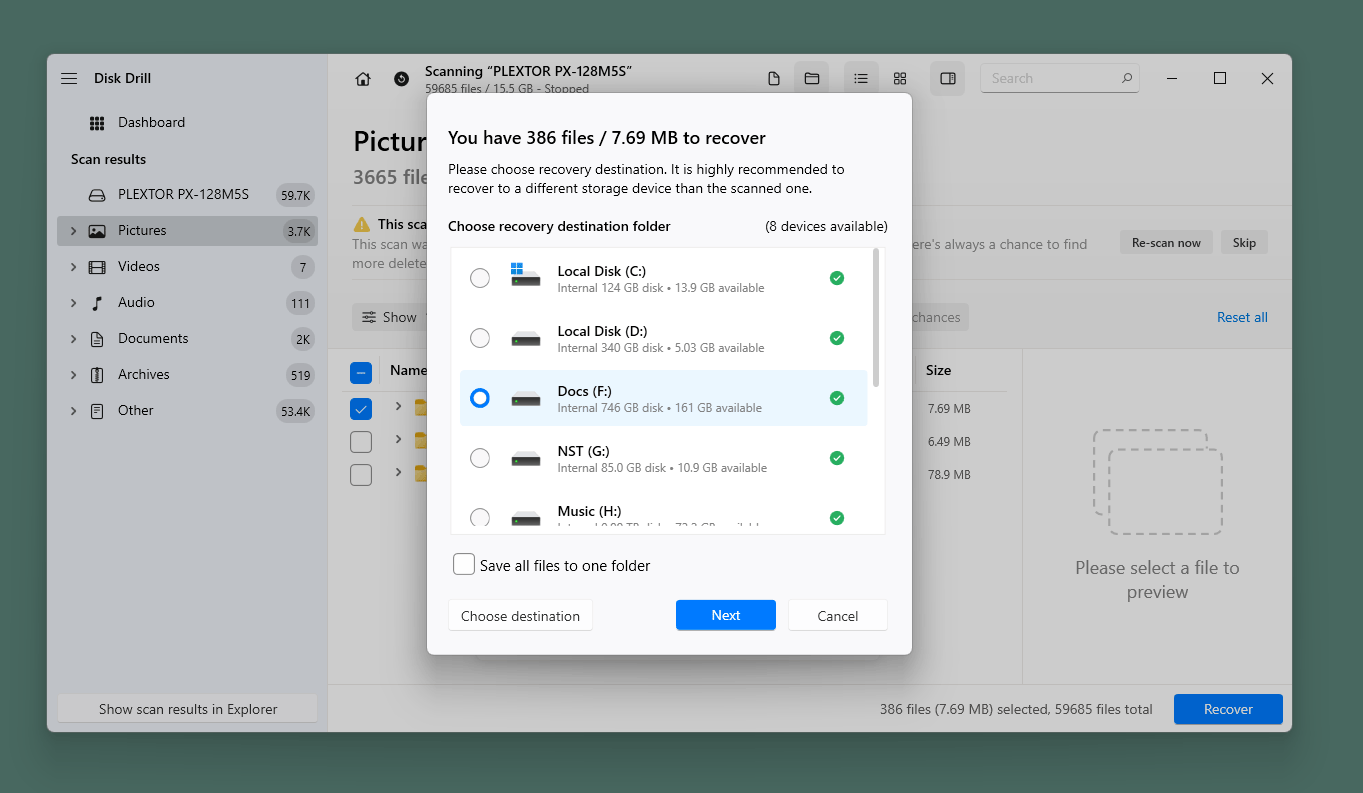
Task: Click the NST (G:) drive icon
Action: point(525,459)
